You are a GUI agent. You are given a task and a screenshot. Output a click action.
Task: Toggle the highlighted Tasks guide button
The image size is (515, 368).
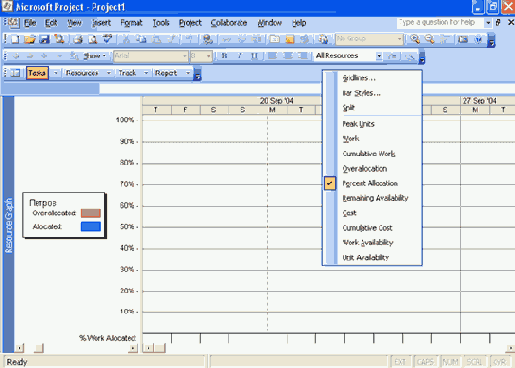37,73
